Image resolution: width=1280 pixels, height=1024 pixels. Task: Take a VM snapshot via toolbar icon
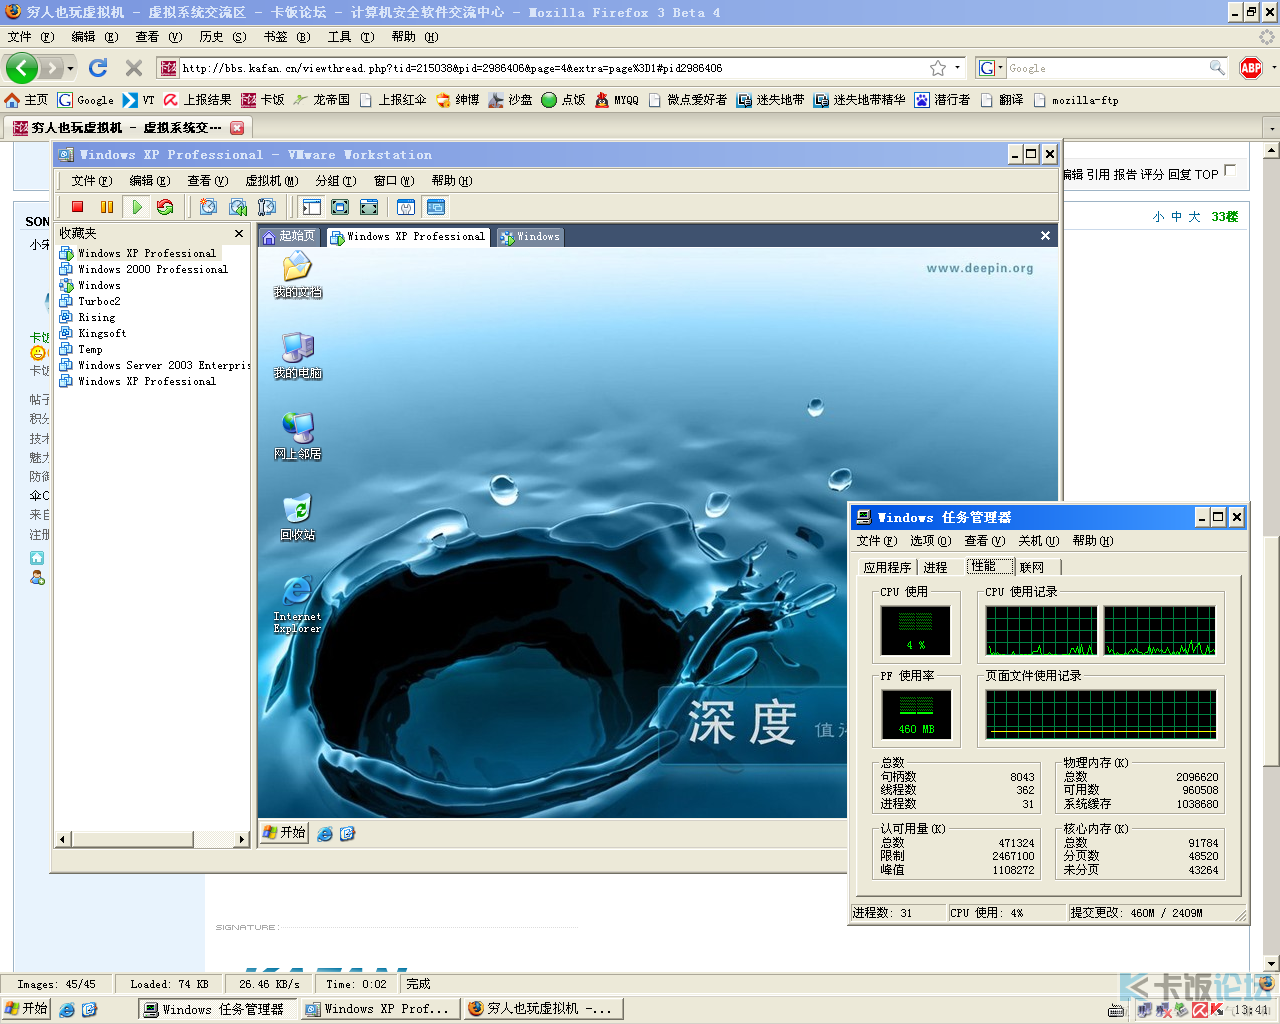click(208, 207)
